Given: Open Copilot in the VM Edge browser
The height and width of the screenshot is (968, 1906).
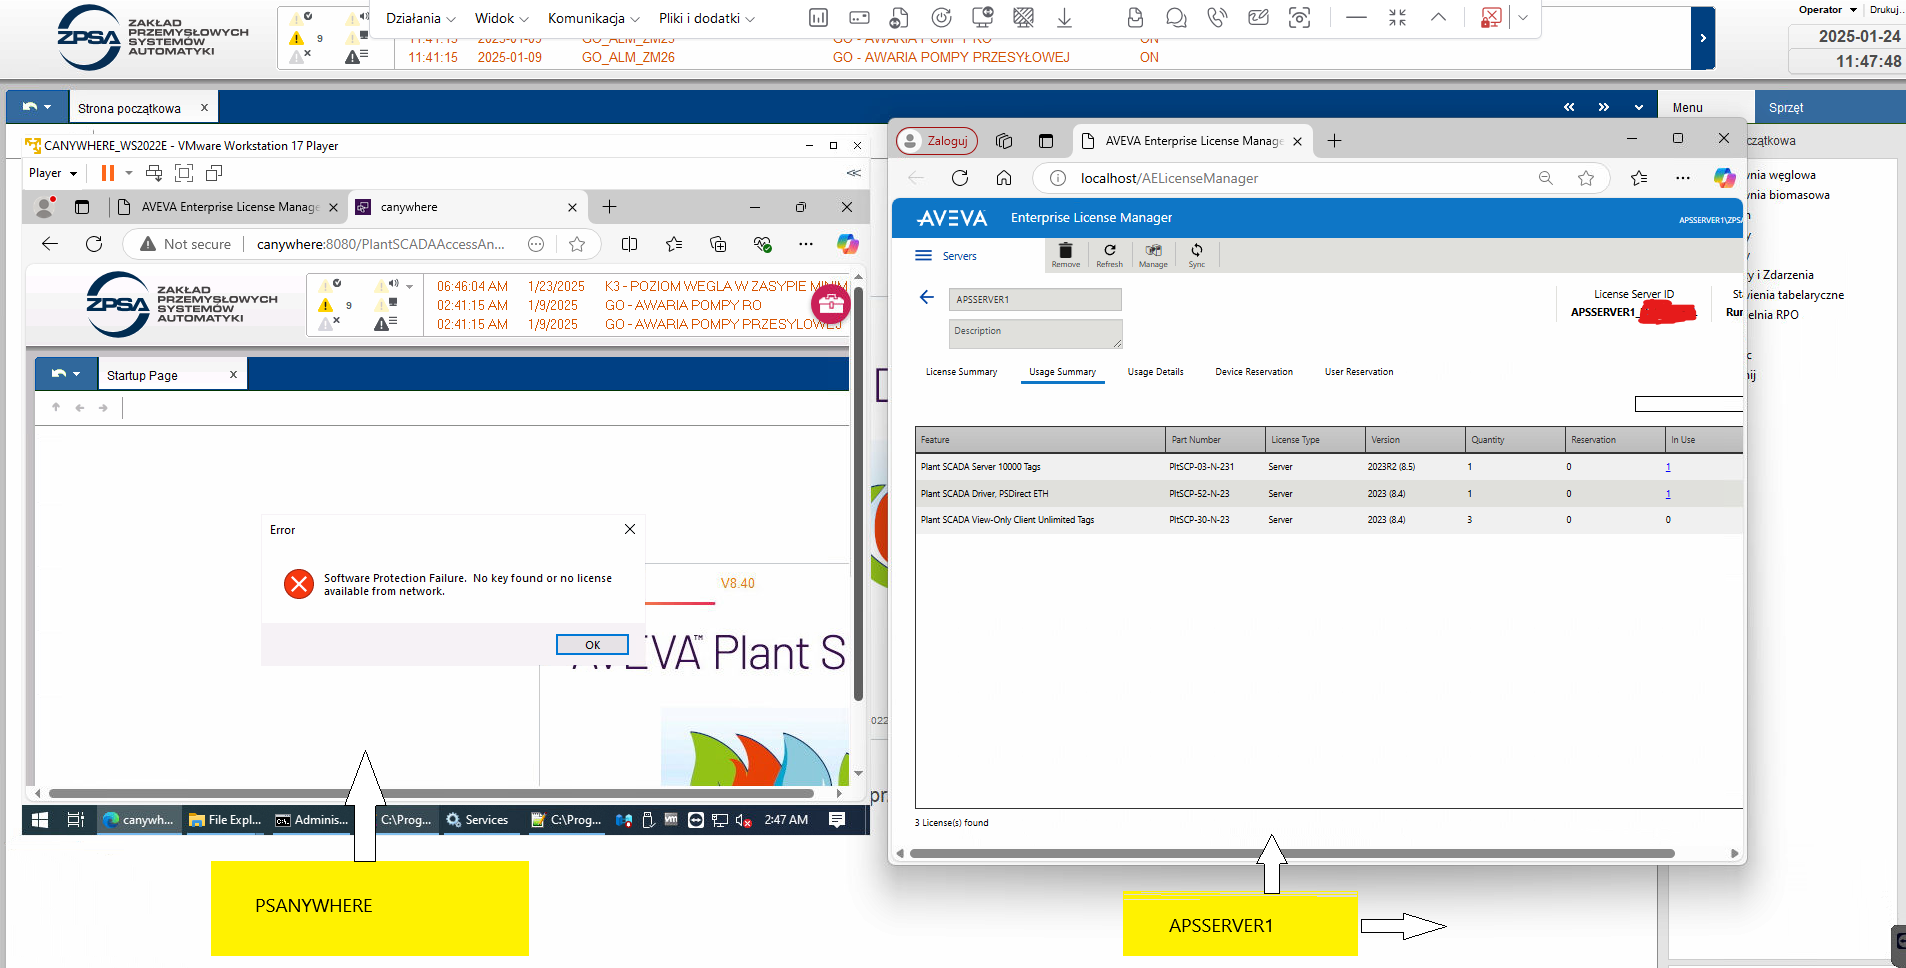Looking at the screenshot, I should pyautogui.click(x=847, y=244).
